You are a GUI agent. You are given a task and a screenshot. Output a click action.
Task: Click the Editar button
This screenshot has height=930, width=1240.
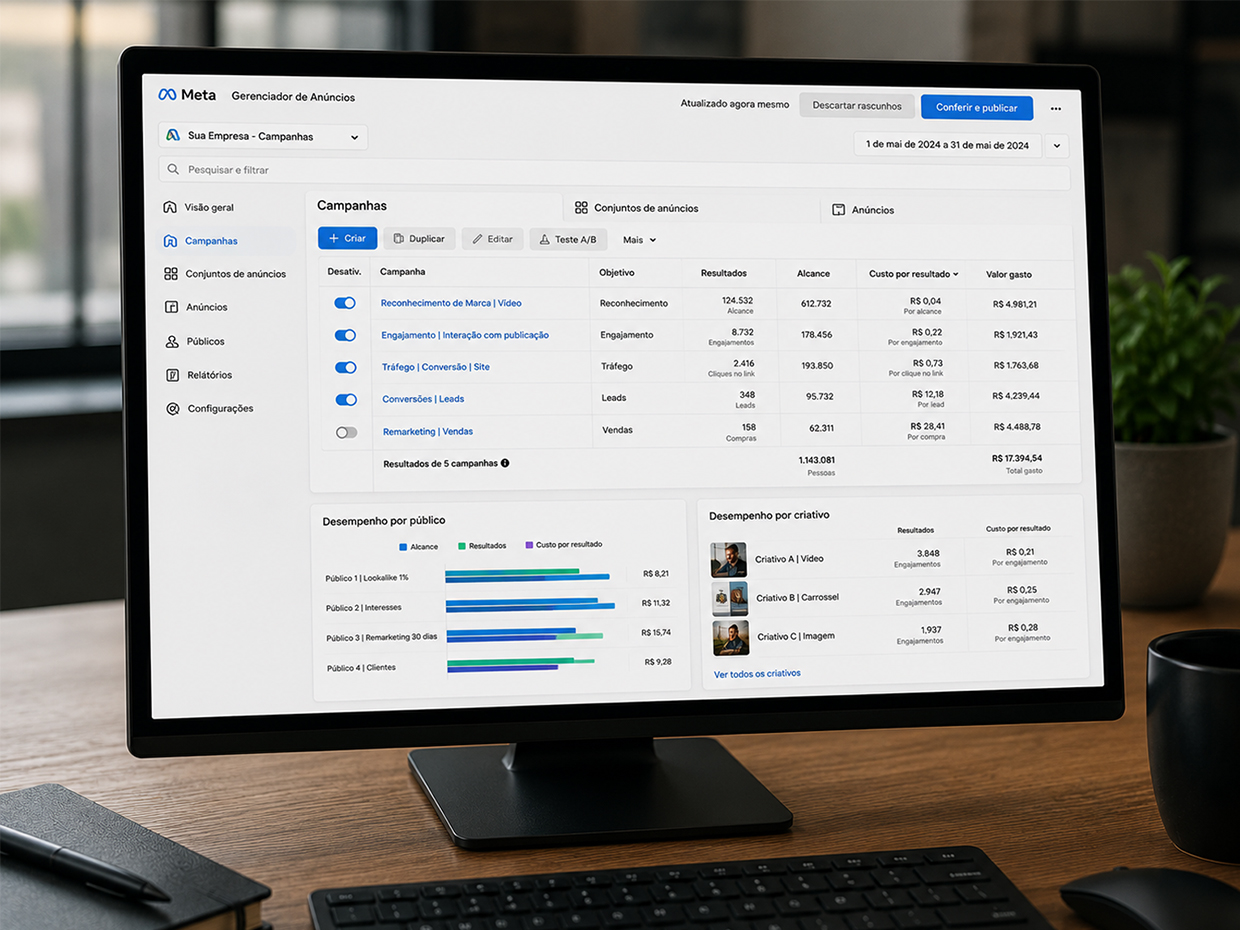click(492, 239)
